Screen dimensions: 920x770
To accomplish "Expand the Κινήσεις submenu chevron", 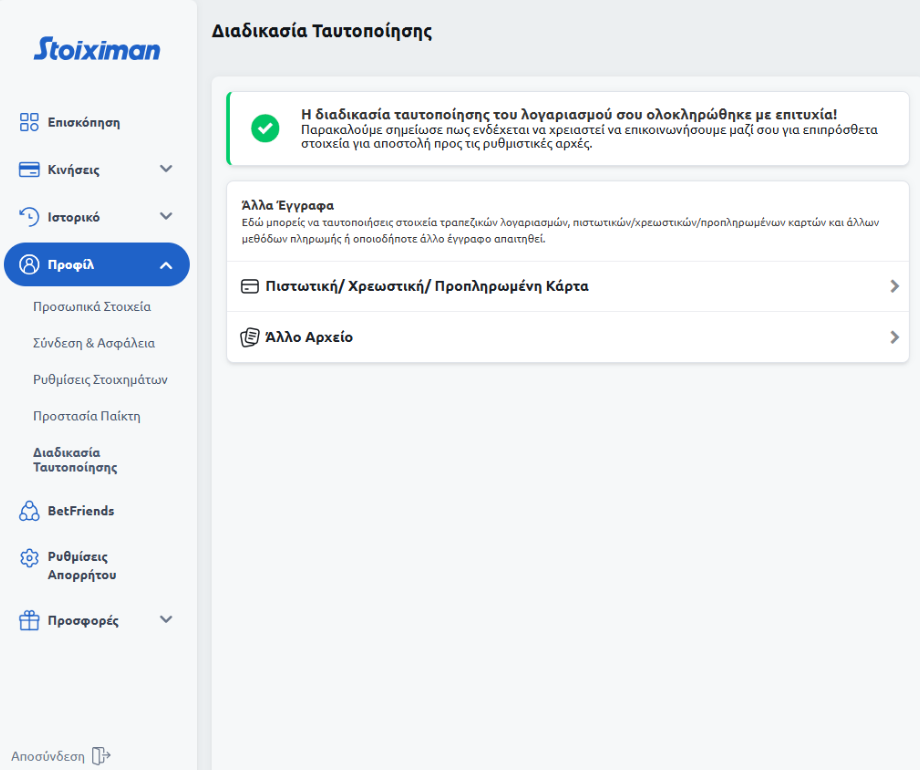I will pos(166,169).
